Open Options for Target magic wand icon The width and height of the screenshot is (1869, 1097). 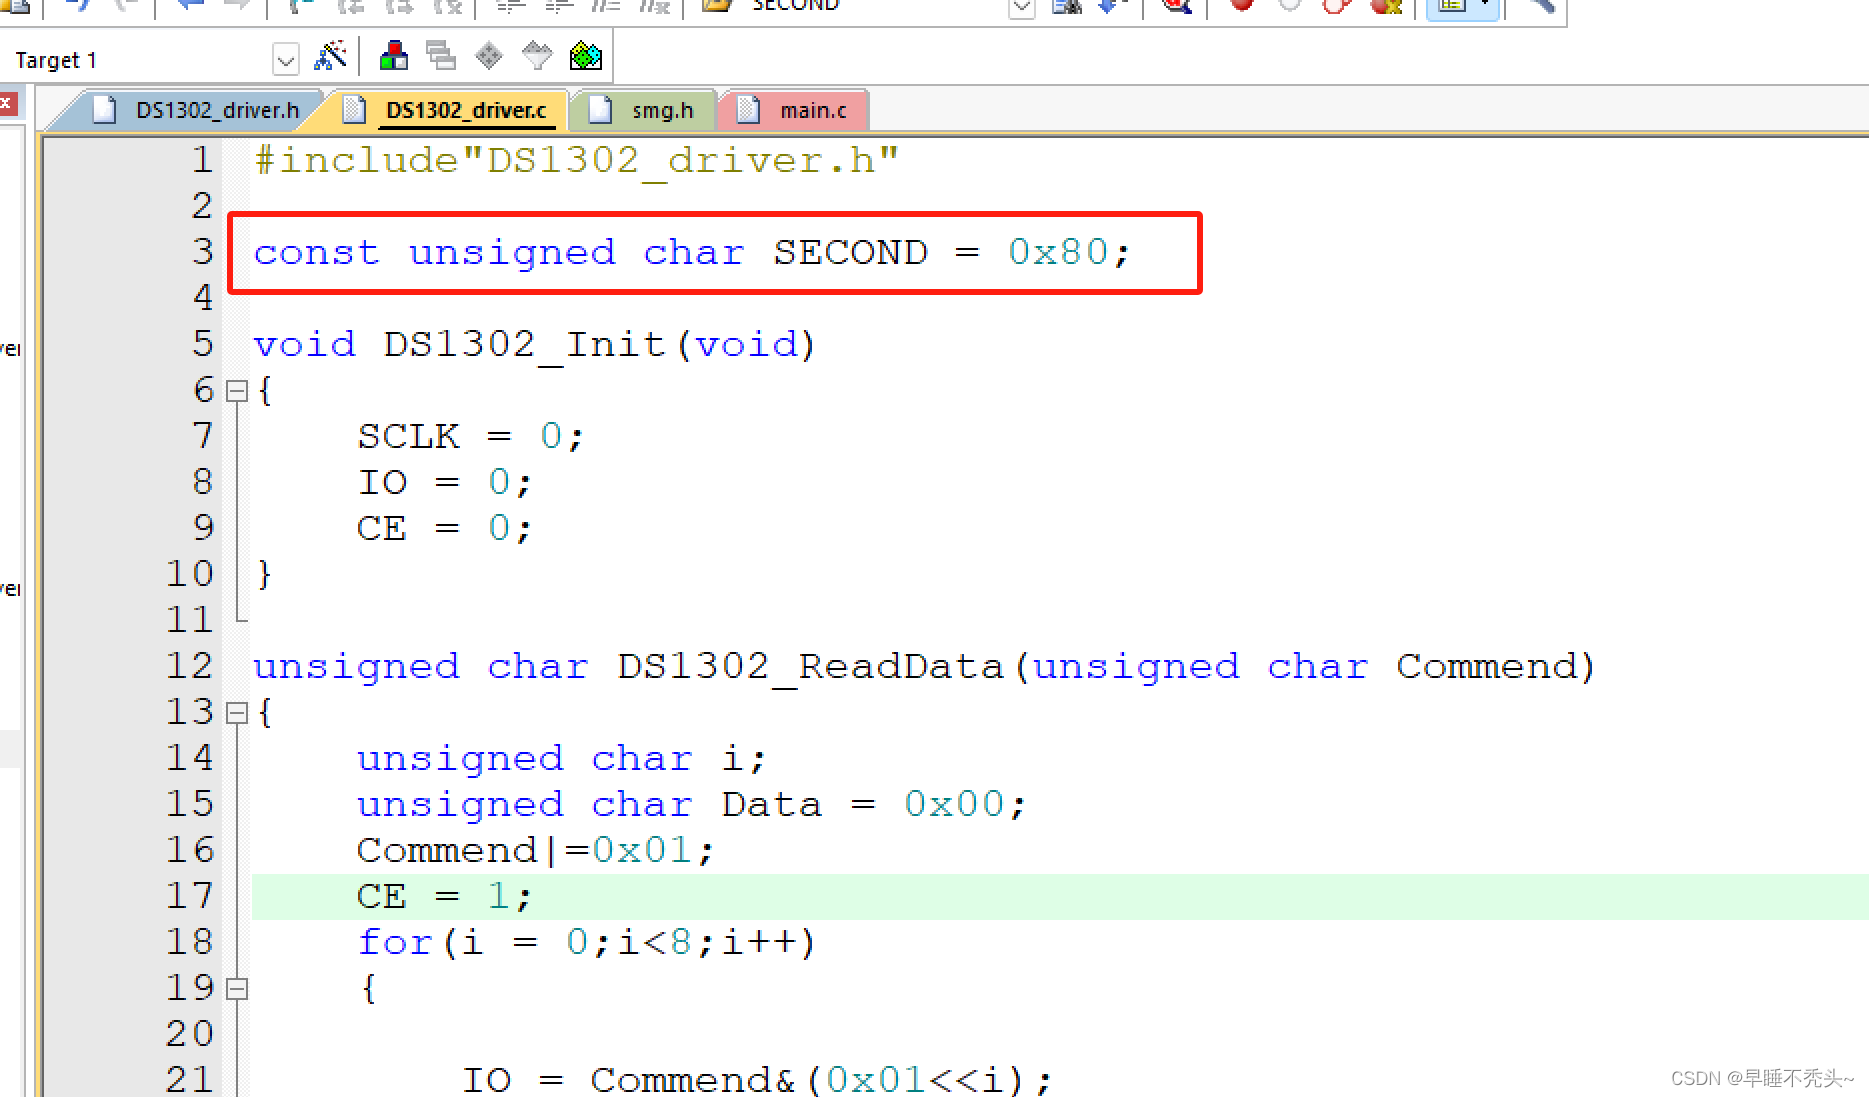point(330,56)
